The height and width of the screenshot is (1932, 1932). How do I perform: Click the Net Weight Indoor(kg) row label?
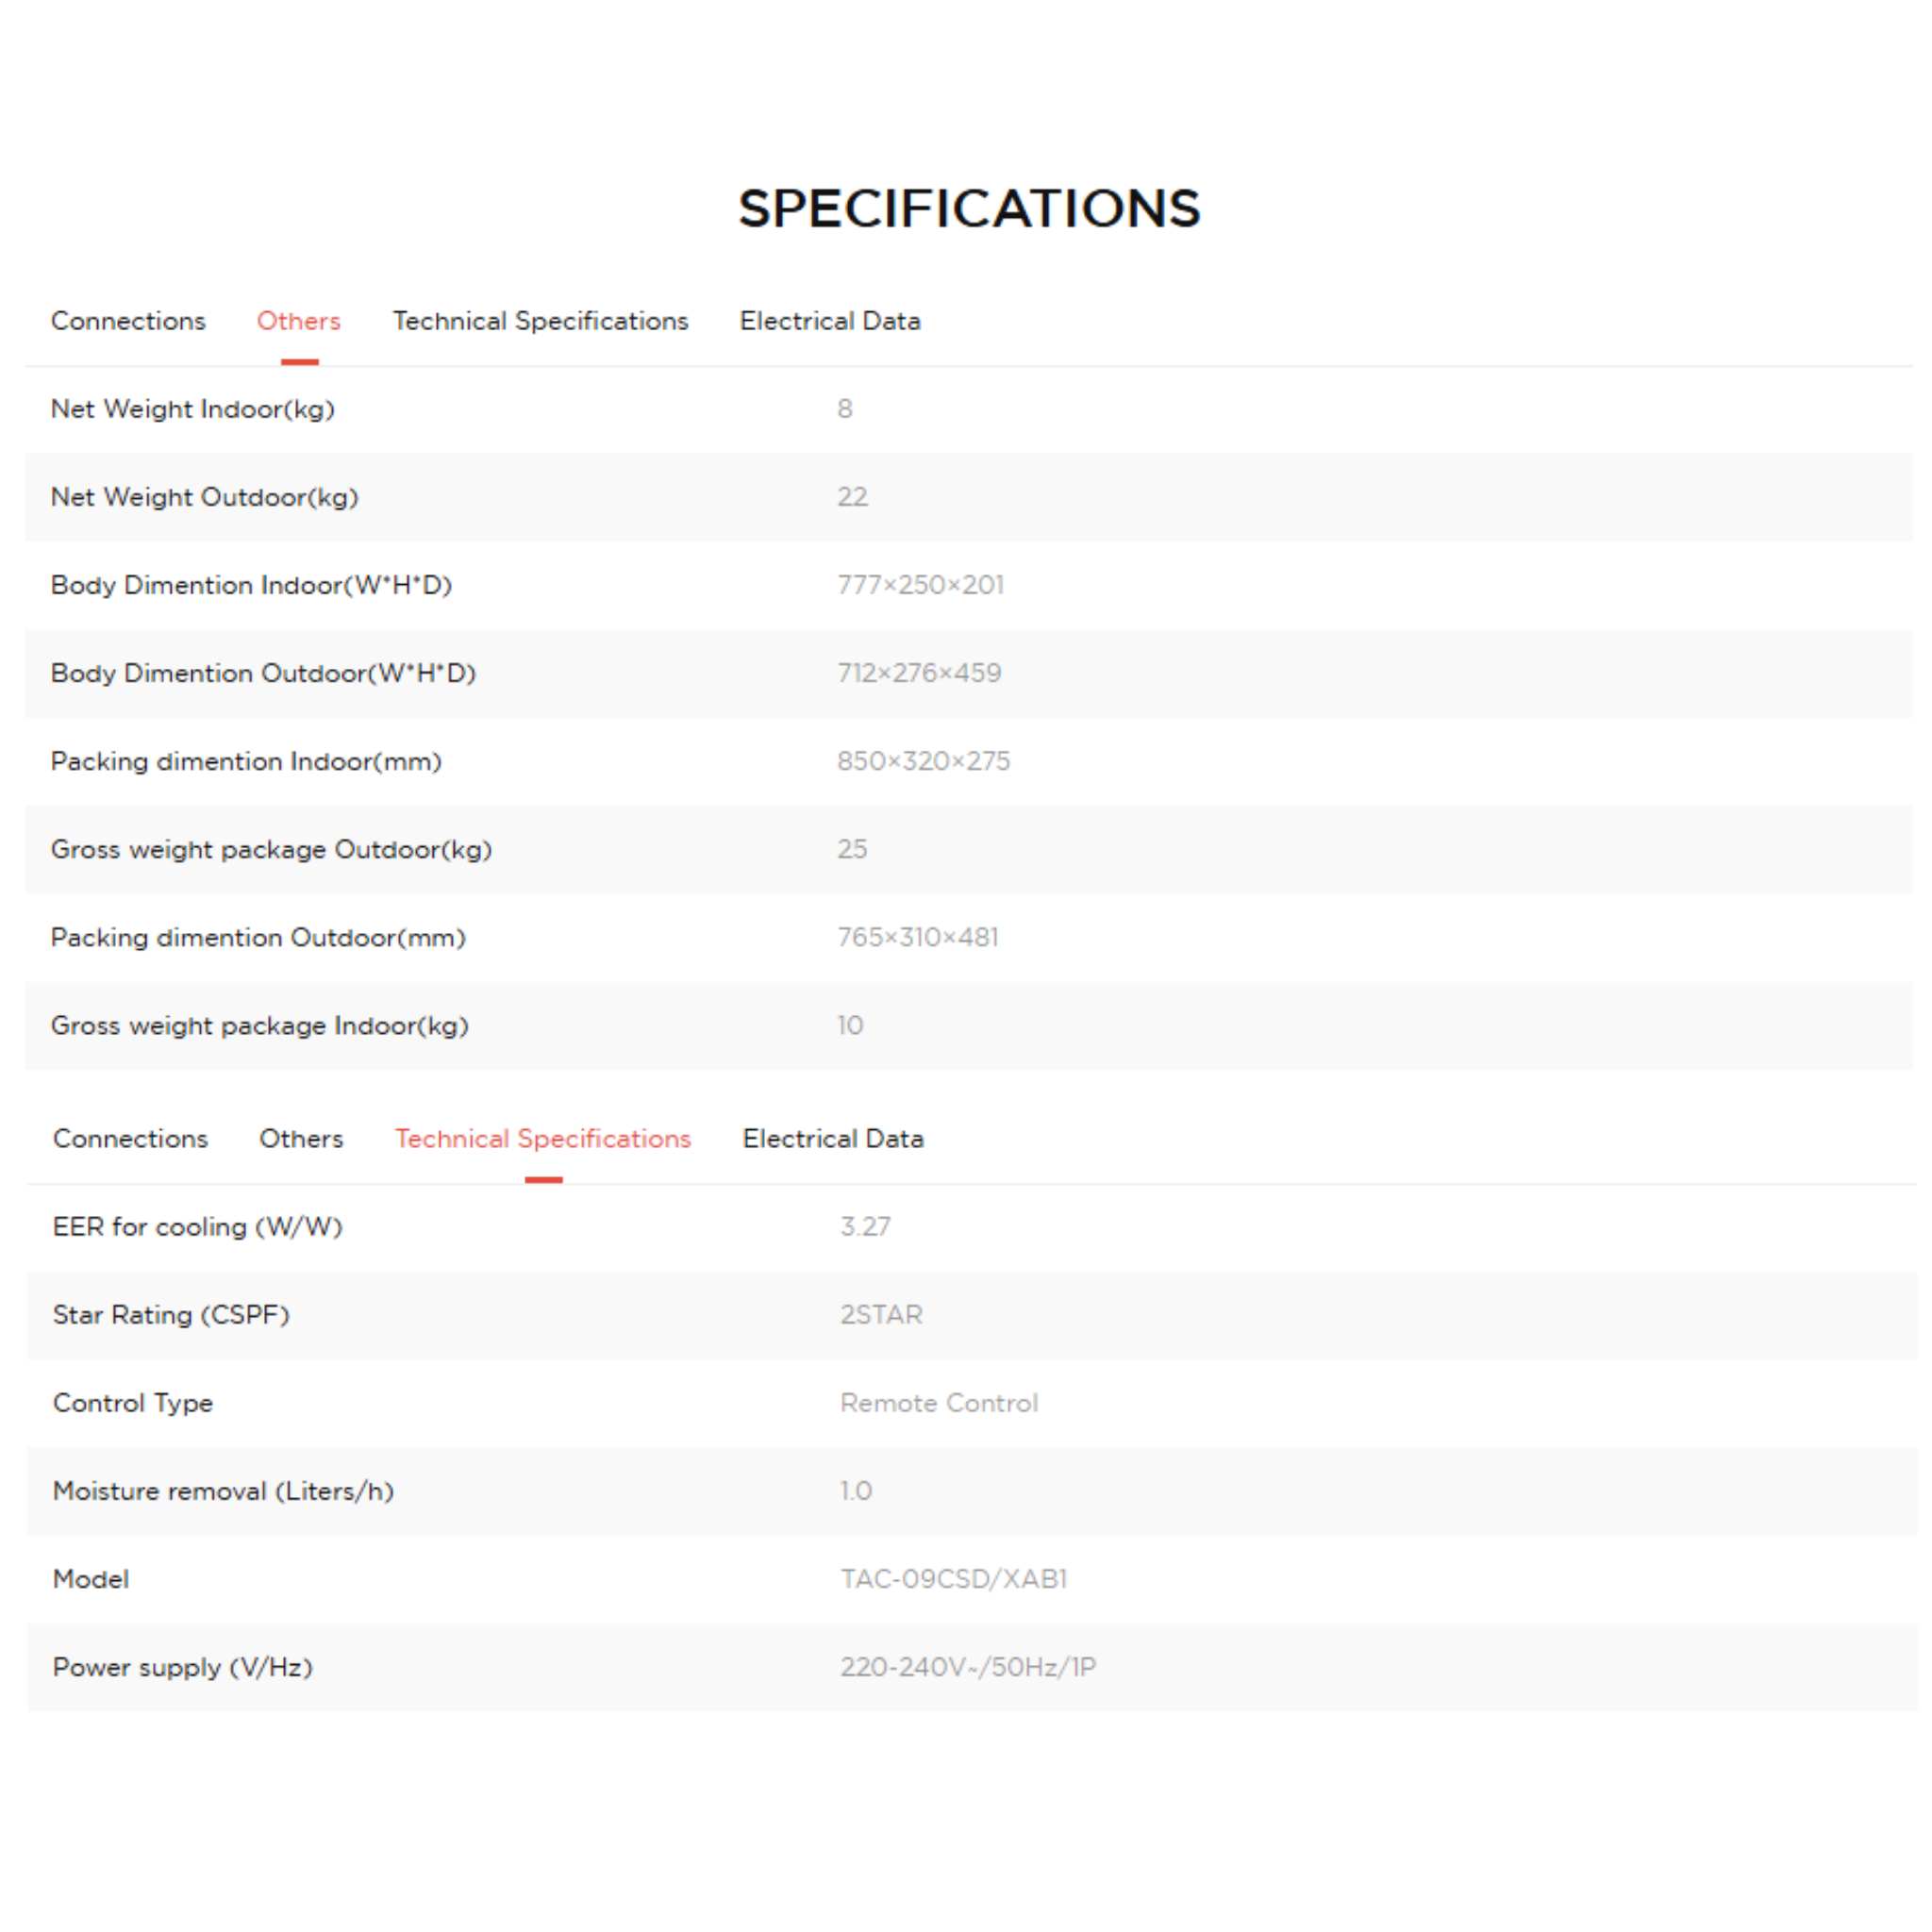192,409
